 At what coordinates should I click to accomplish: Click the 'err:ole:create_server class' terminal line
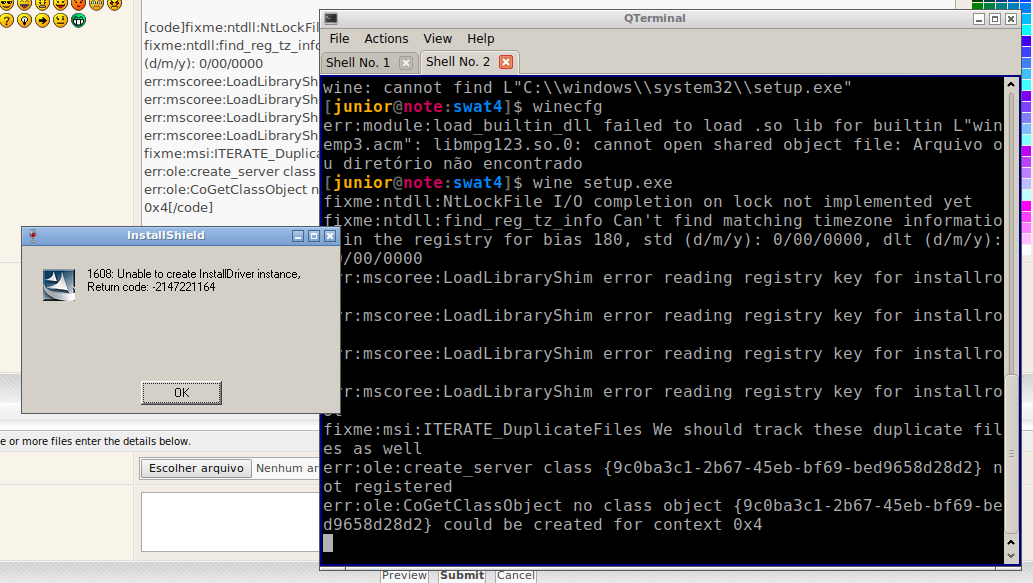[x=663, y=477]
